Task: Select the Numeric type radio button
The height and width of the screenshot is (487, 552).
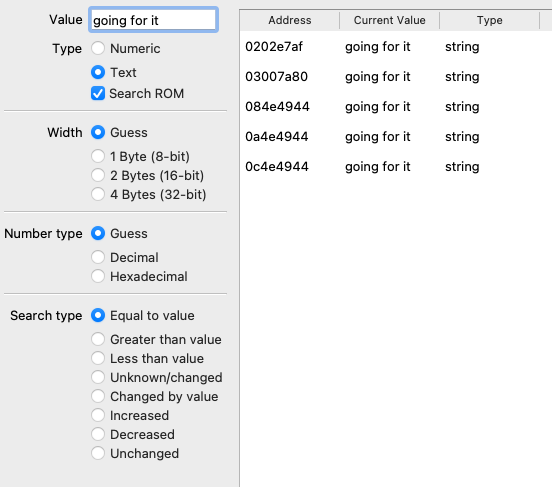Action: coord(98,48)
